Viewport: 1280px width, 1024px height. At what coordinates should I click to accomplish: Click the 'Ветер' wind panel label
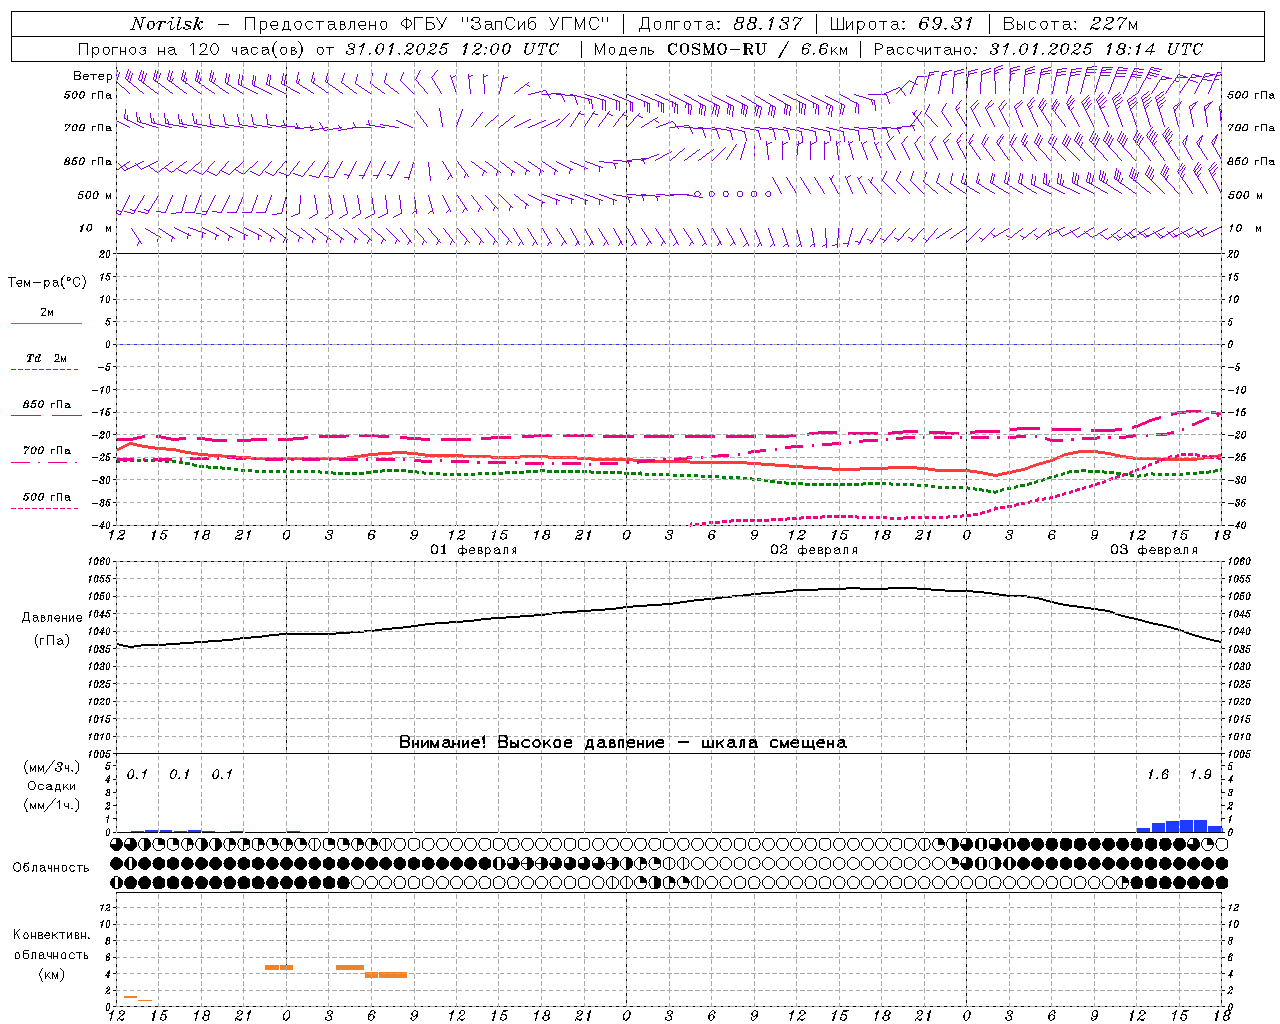tap(93, 76)
